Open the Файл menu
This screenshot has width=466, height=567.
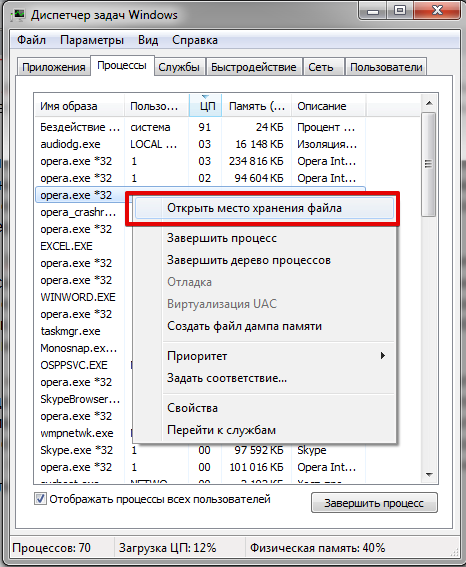click(31, 40)
